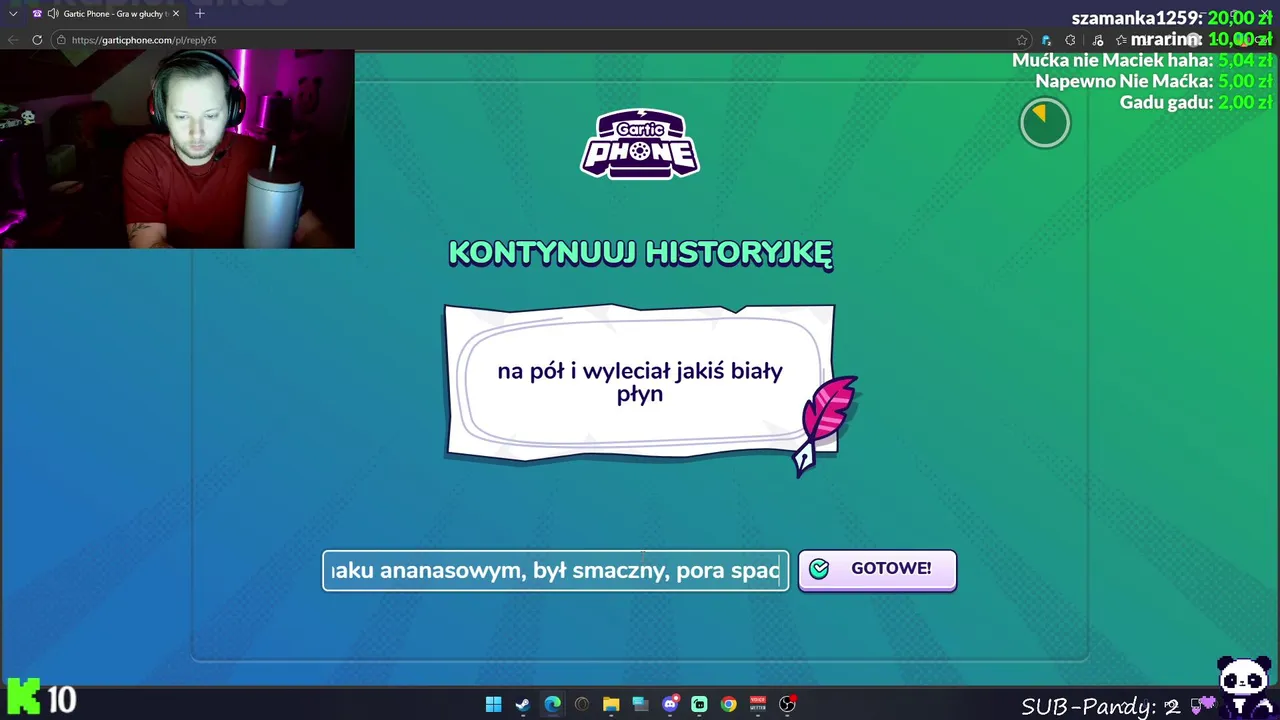Click the Mućka nie Maciek haha donation

pos(1142,60)
